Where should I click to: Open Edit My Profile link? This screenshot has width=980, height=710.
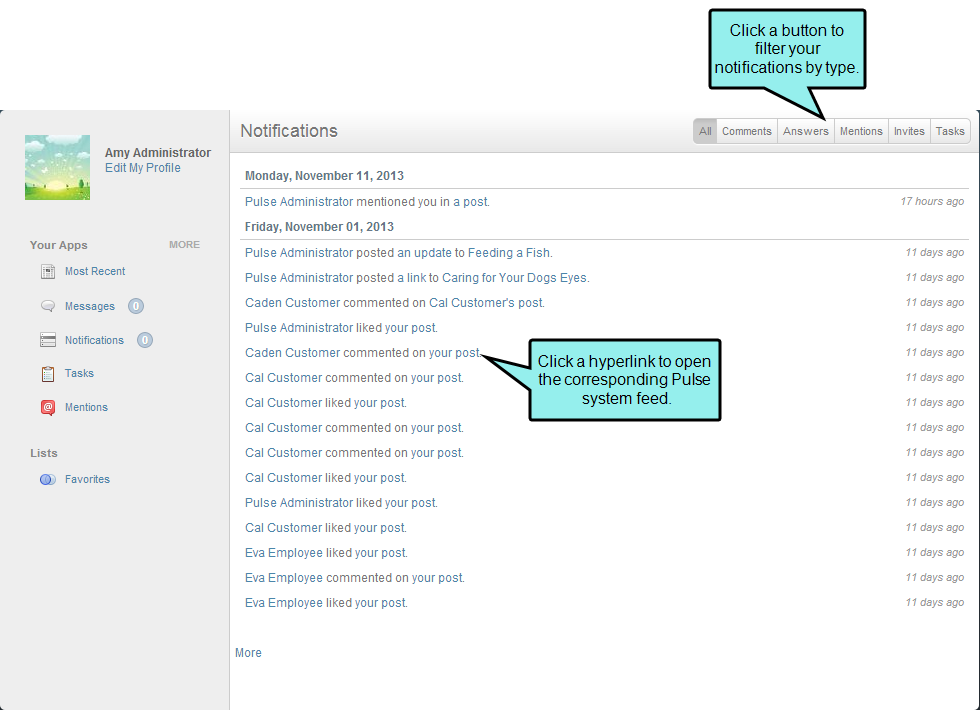coord(142,168)
